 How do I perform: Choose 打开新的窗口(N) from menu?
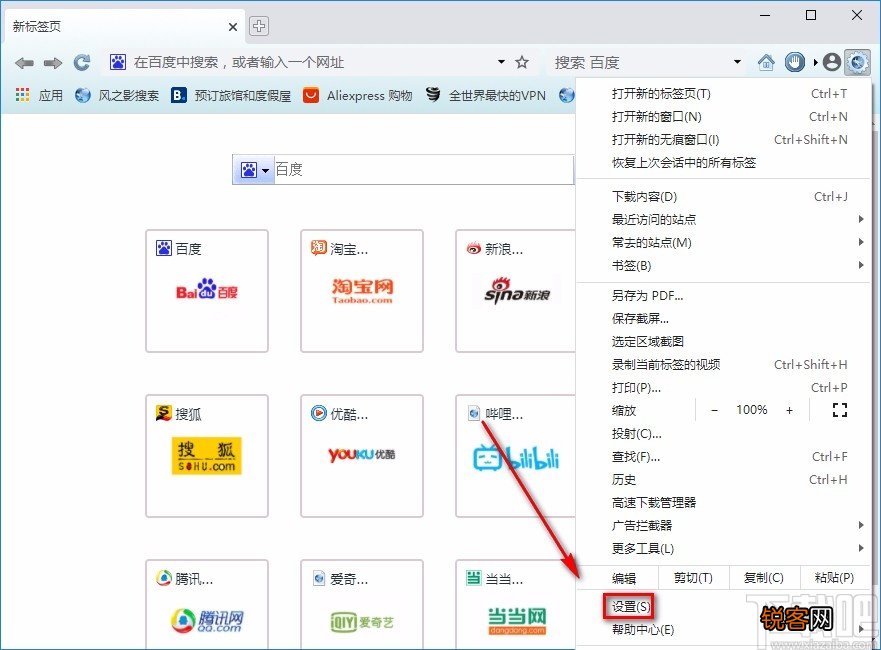point(724,117)
